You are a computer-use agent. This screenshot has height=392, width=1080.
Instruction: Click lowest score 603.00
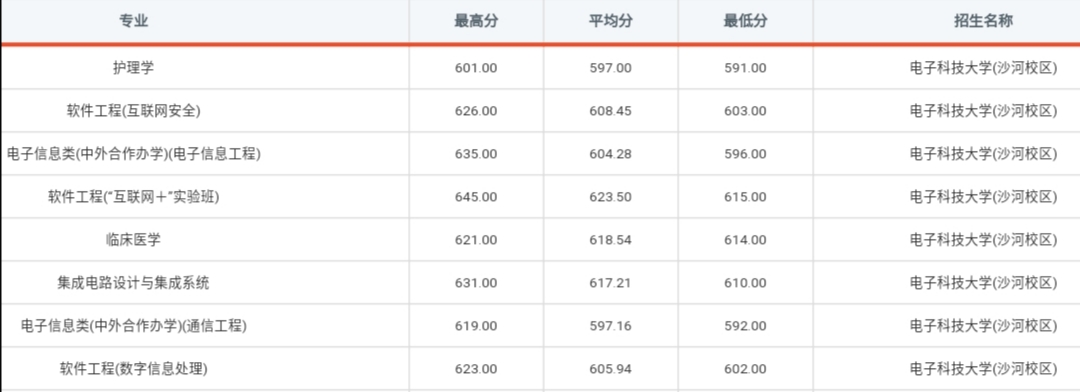[x=745, y=112]
